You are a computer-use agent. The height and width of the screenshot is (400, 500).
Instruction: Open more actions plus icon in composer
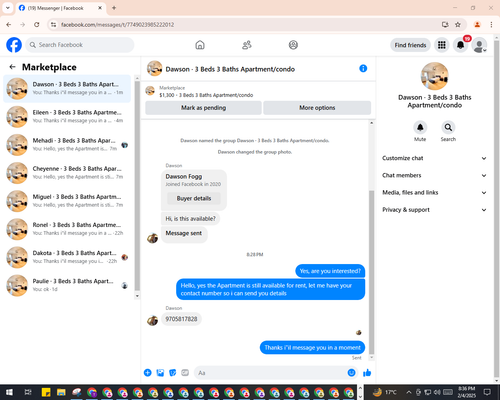pyautogui.click(x=148, y=373)
